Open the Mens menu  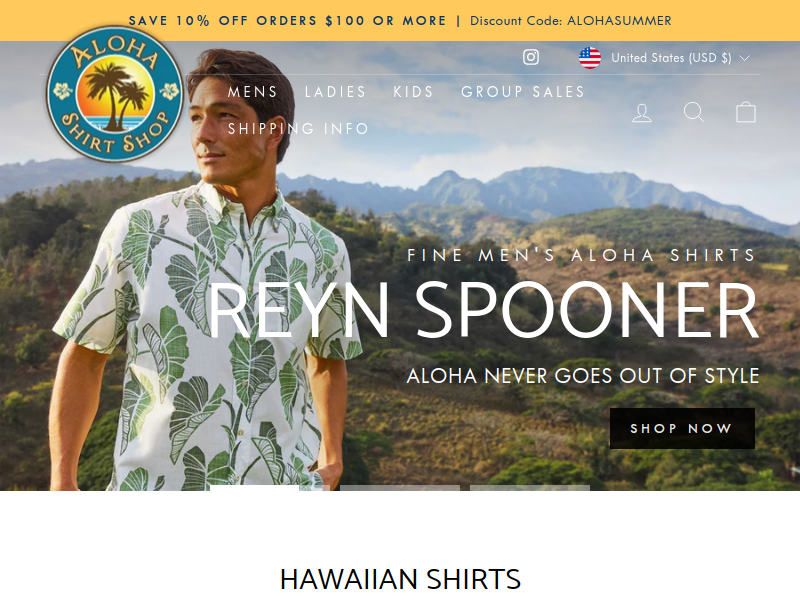point(253,92)
